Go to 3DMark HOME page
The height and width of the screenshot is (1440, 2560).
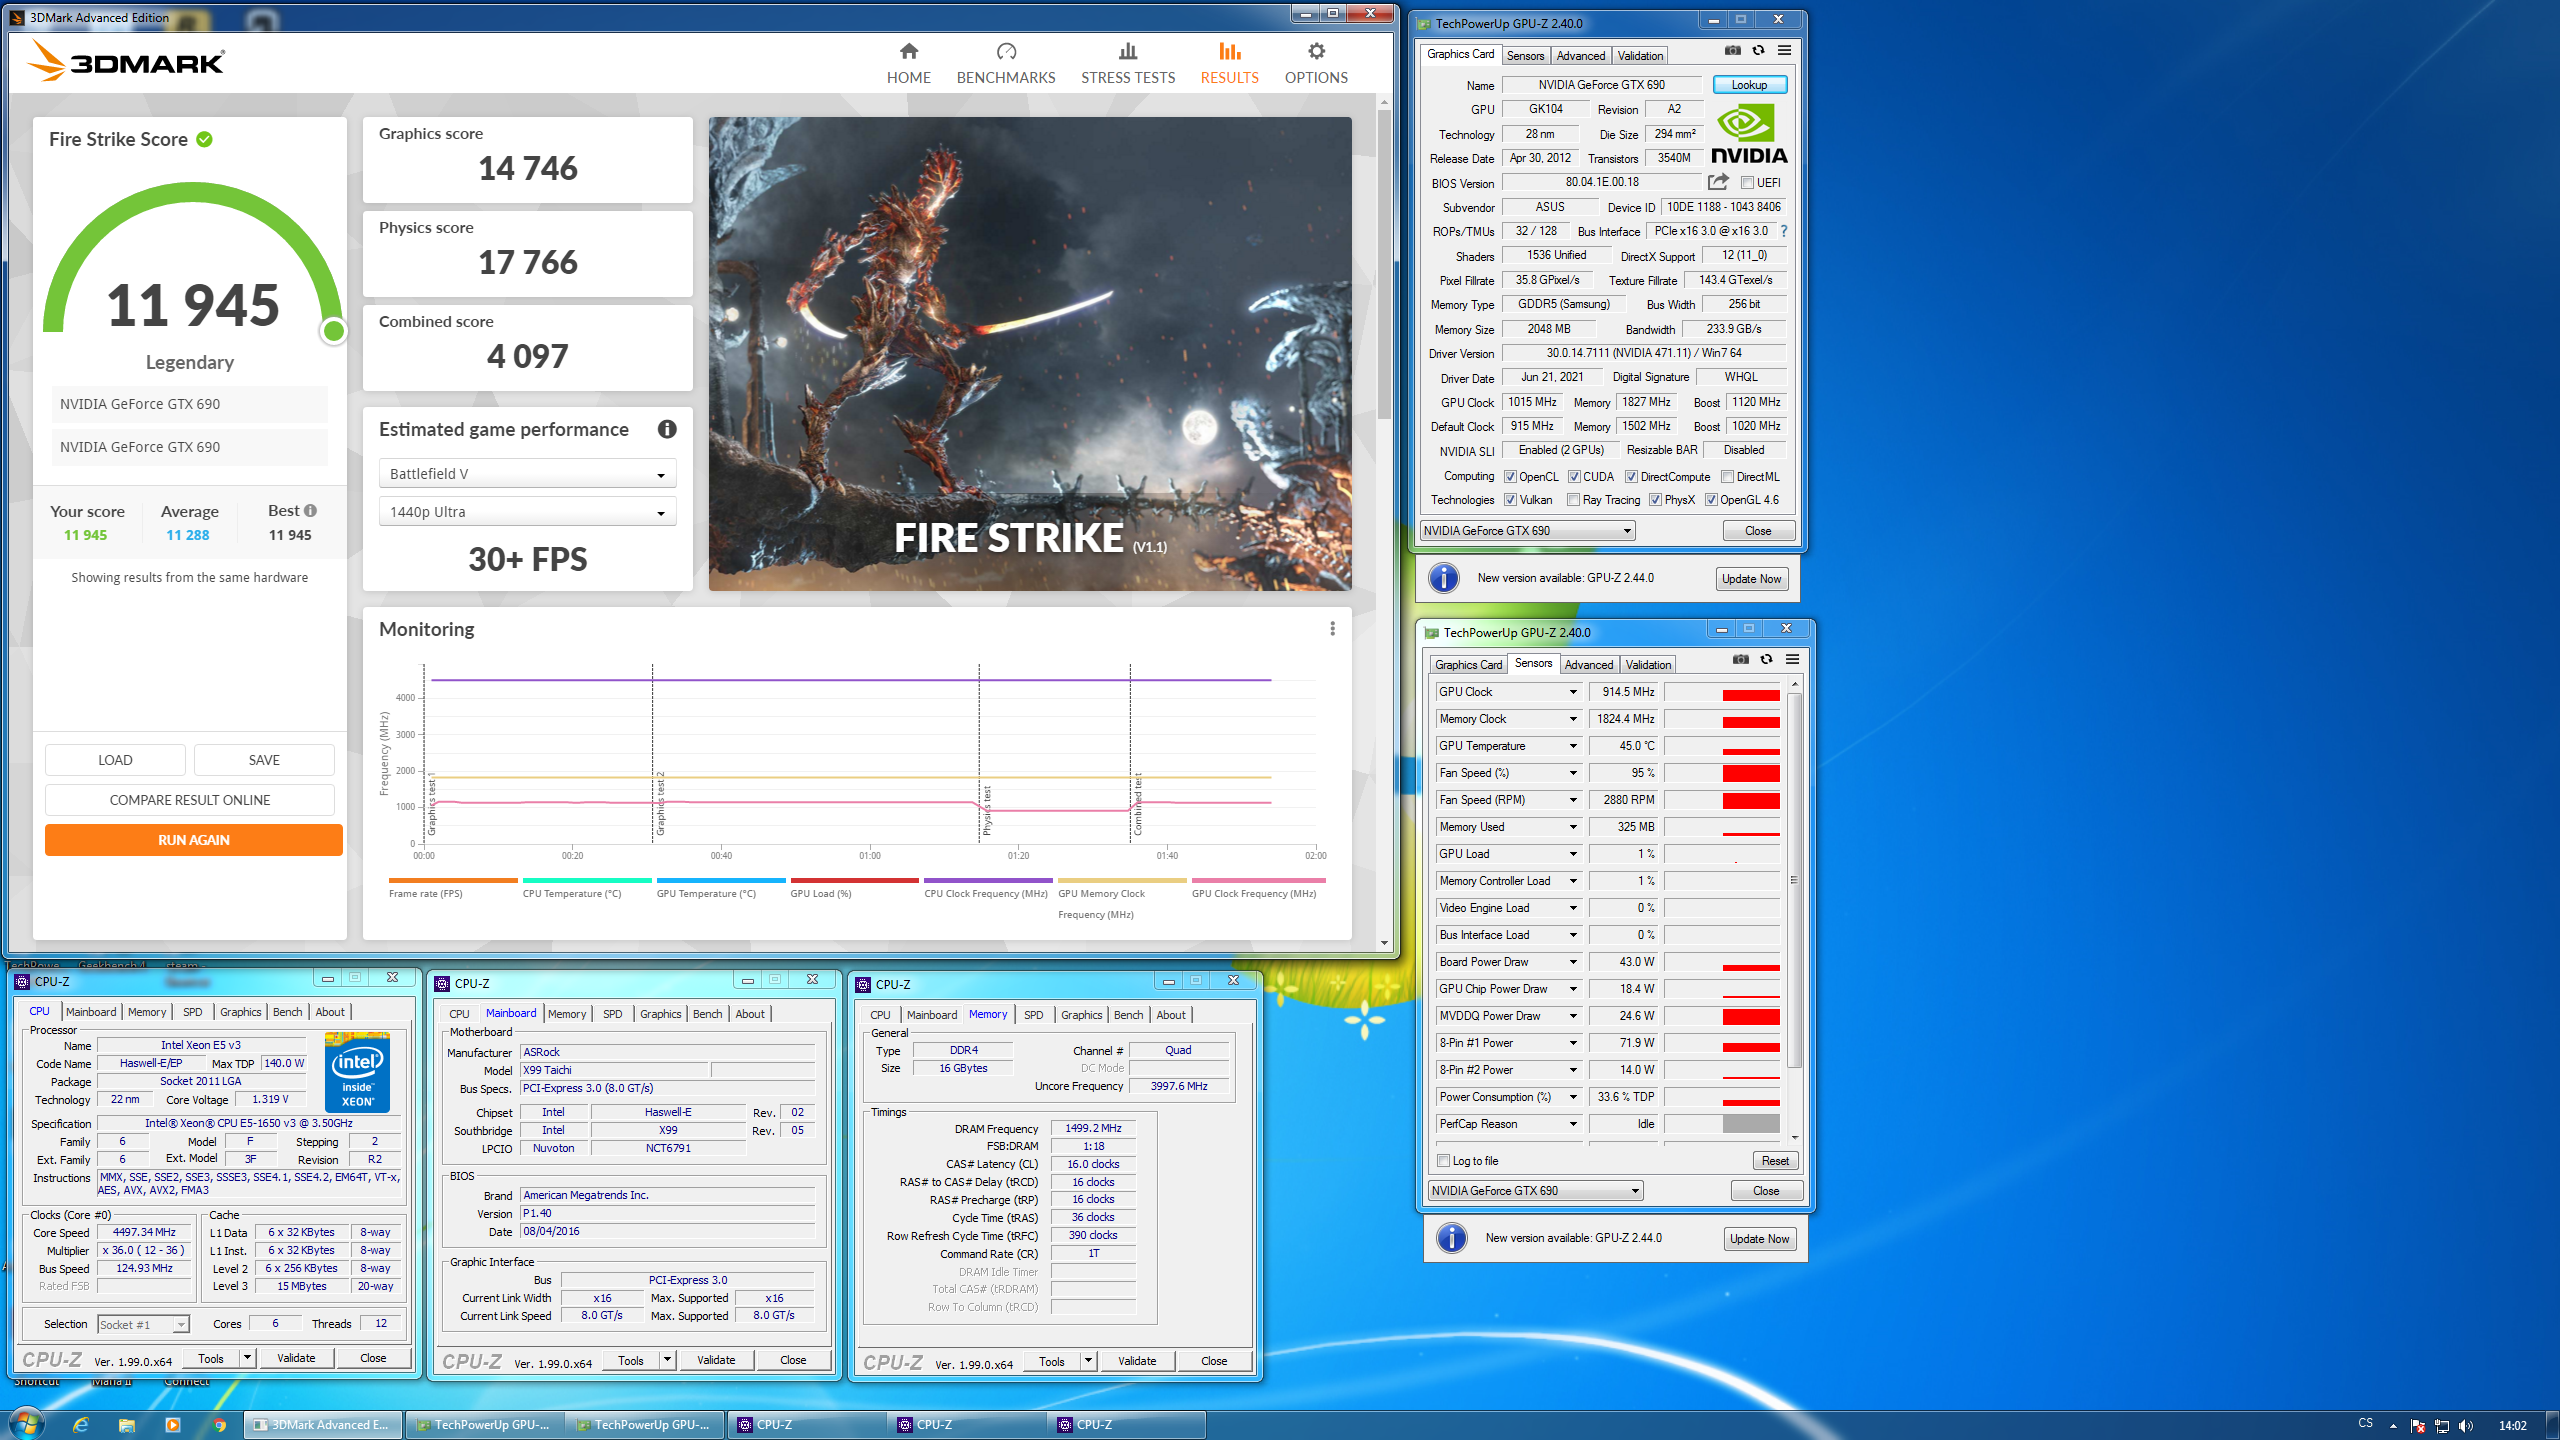pos(908,63)
